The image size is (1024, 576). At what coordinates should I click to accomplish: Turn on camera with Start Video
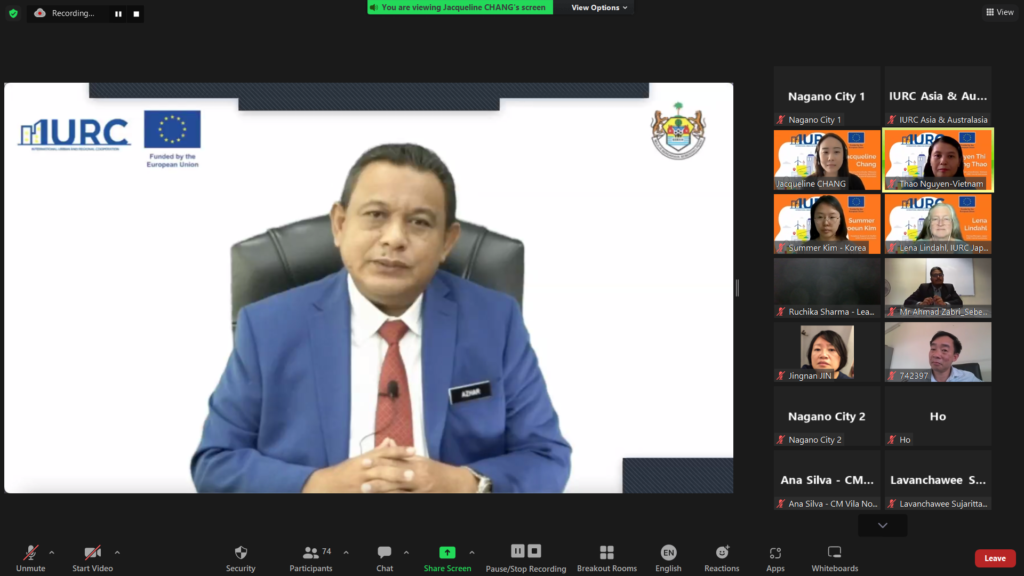click(x=92, y=557)
